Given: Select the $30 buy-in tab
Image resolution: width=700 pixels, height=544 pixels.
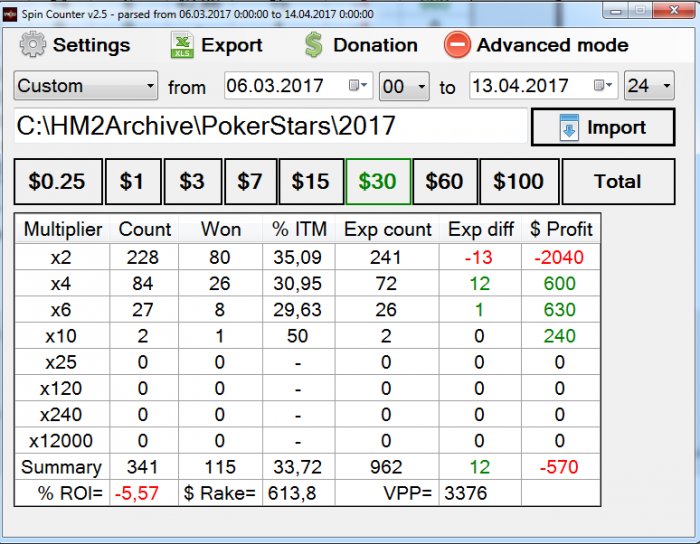Looking at the screenshot, I should tap(378, 182).
